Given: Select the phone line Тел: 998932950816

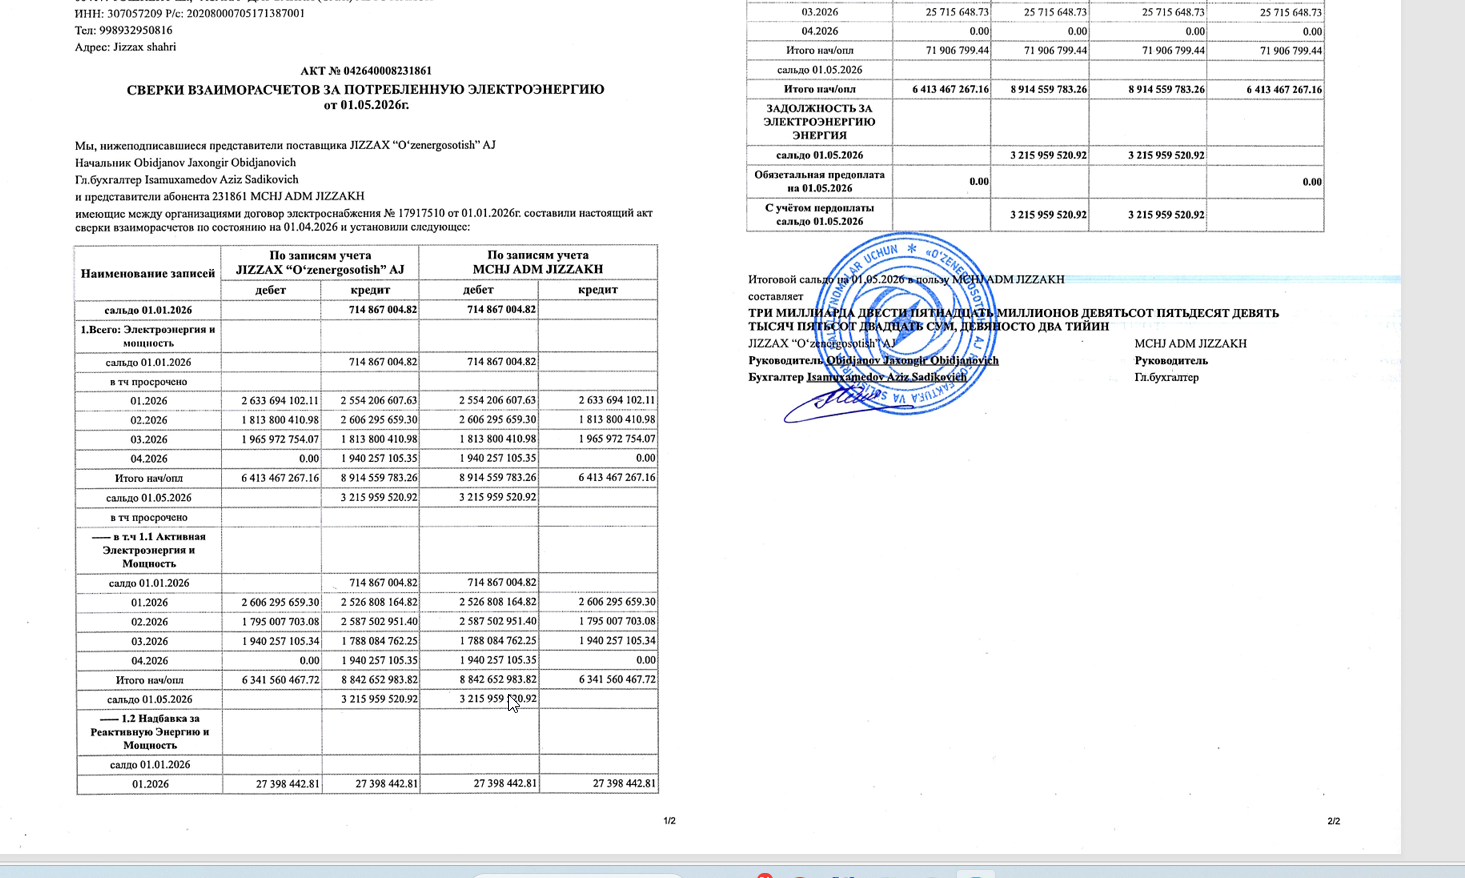Looking at the screenshot, I should tap(123, 30).
